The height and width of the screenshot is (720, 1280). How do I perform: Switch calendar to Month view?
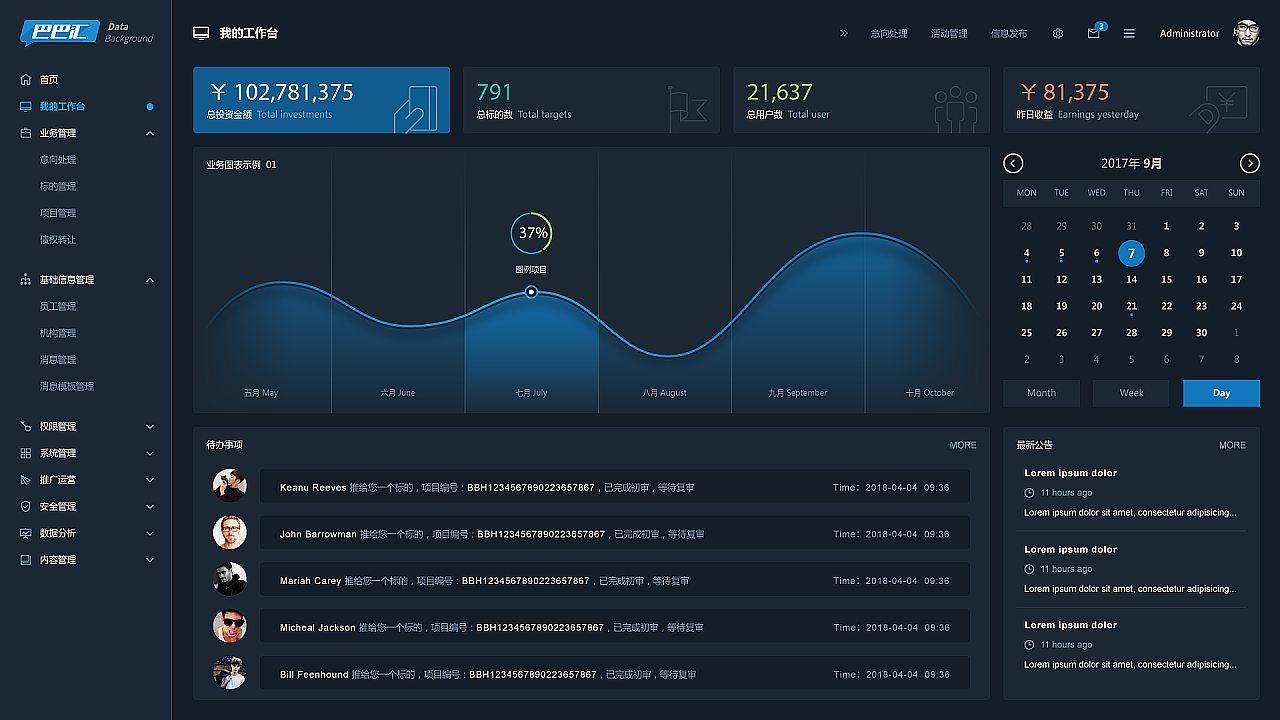(x=1041, y=393)
